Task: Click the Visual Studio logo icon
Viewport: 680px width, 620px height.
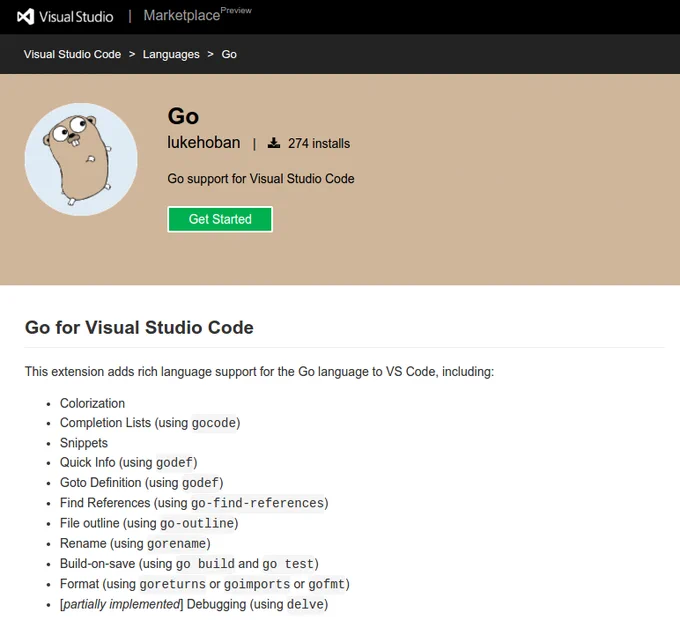Action: [26, 17]
